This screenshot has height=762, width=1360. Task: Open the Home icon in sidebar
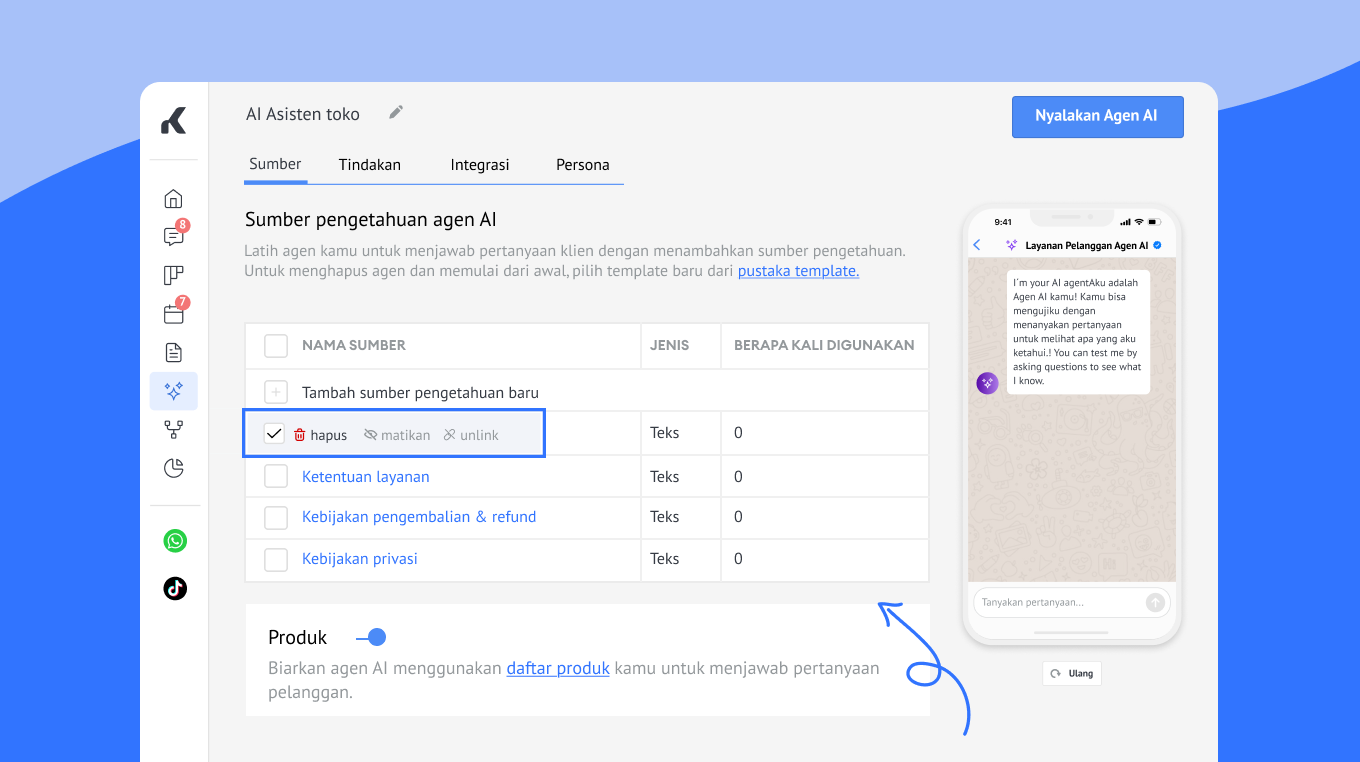pos(174,198)
